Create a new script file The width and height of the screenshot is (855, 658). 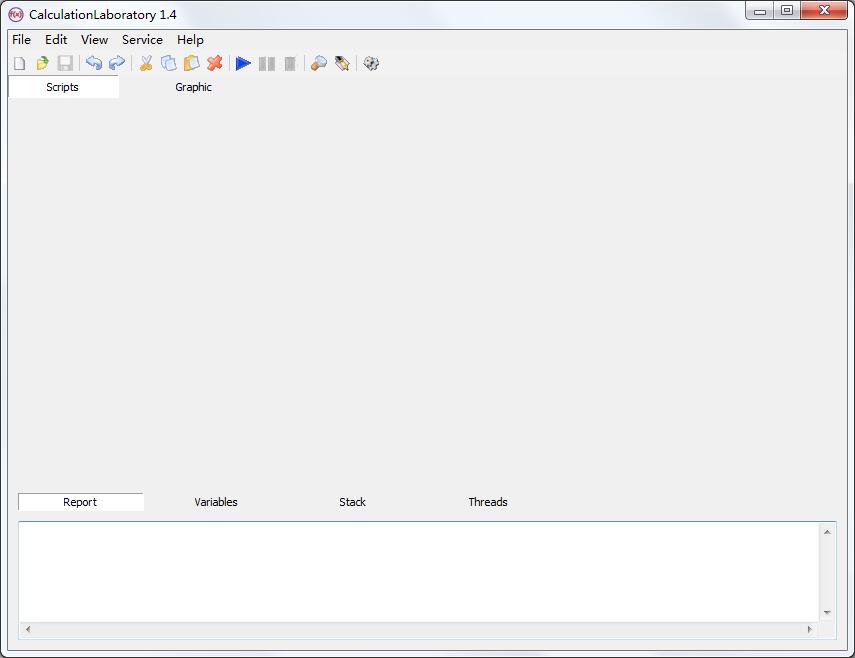pos(20,64)
